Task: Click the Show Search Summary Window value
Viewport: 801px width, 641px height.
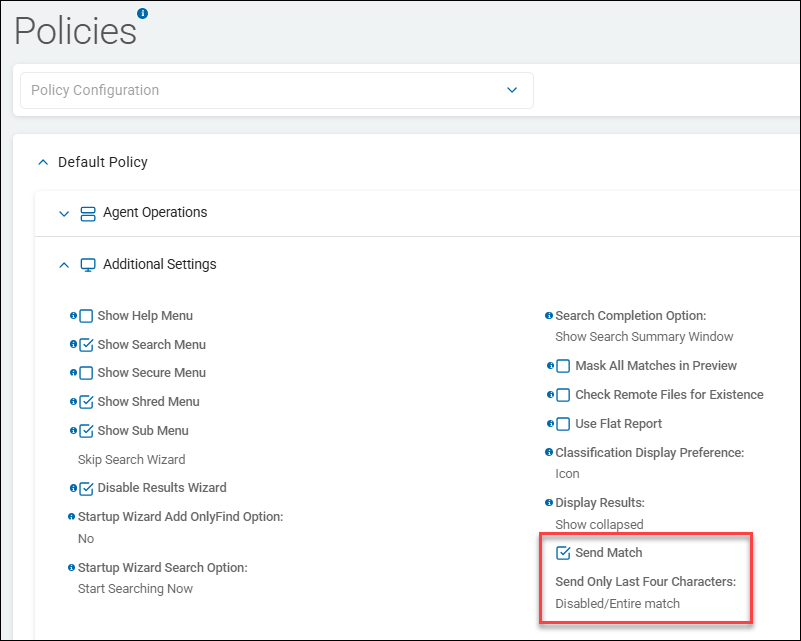Action: point(644,337)
